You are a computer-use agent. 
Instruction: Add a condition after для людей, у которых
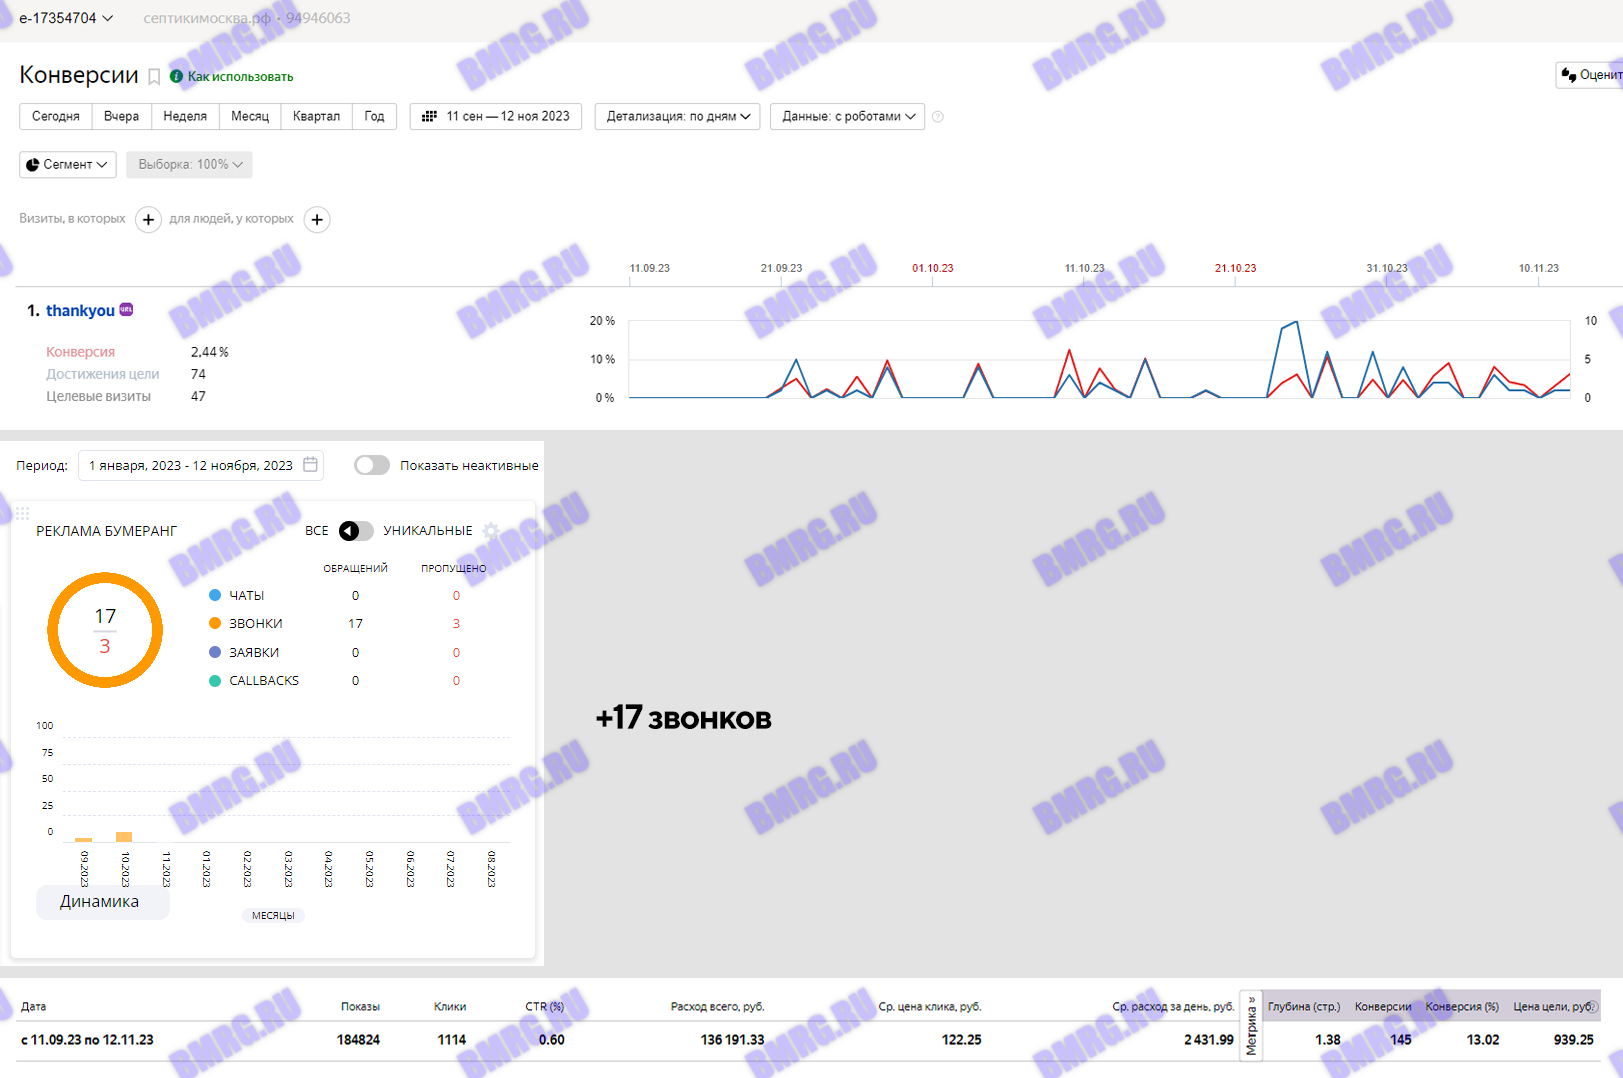pos(317,219)
